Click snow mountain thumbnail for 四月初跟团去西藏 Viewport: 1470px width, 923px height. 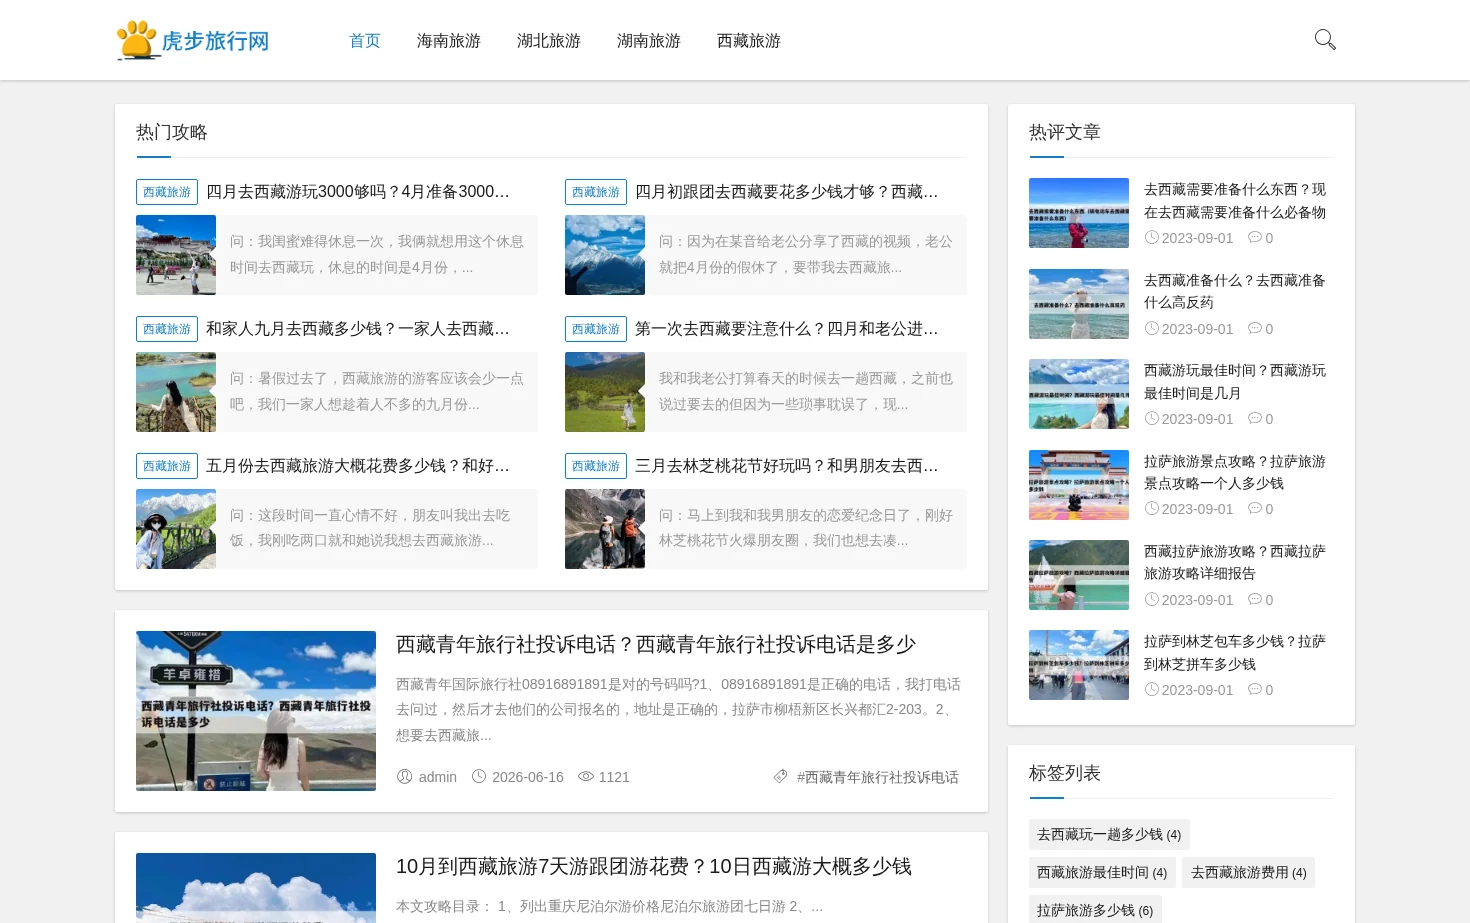pyautogui.click(x=605, y=255)
